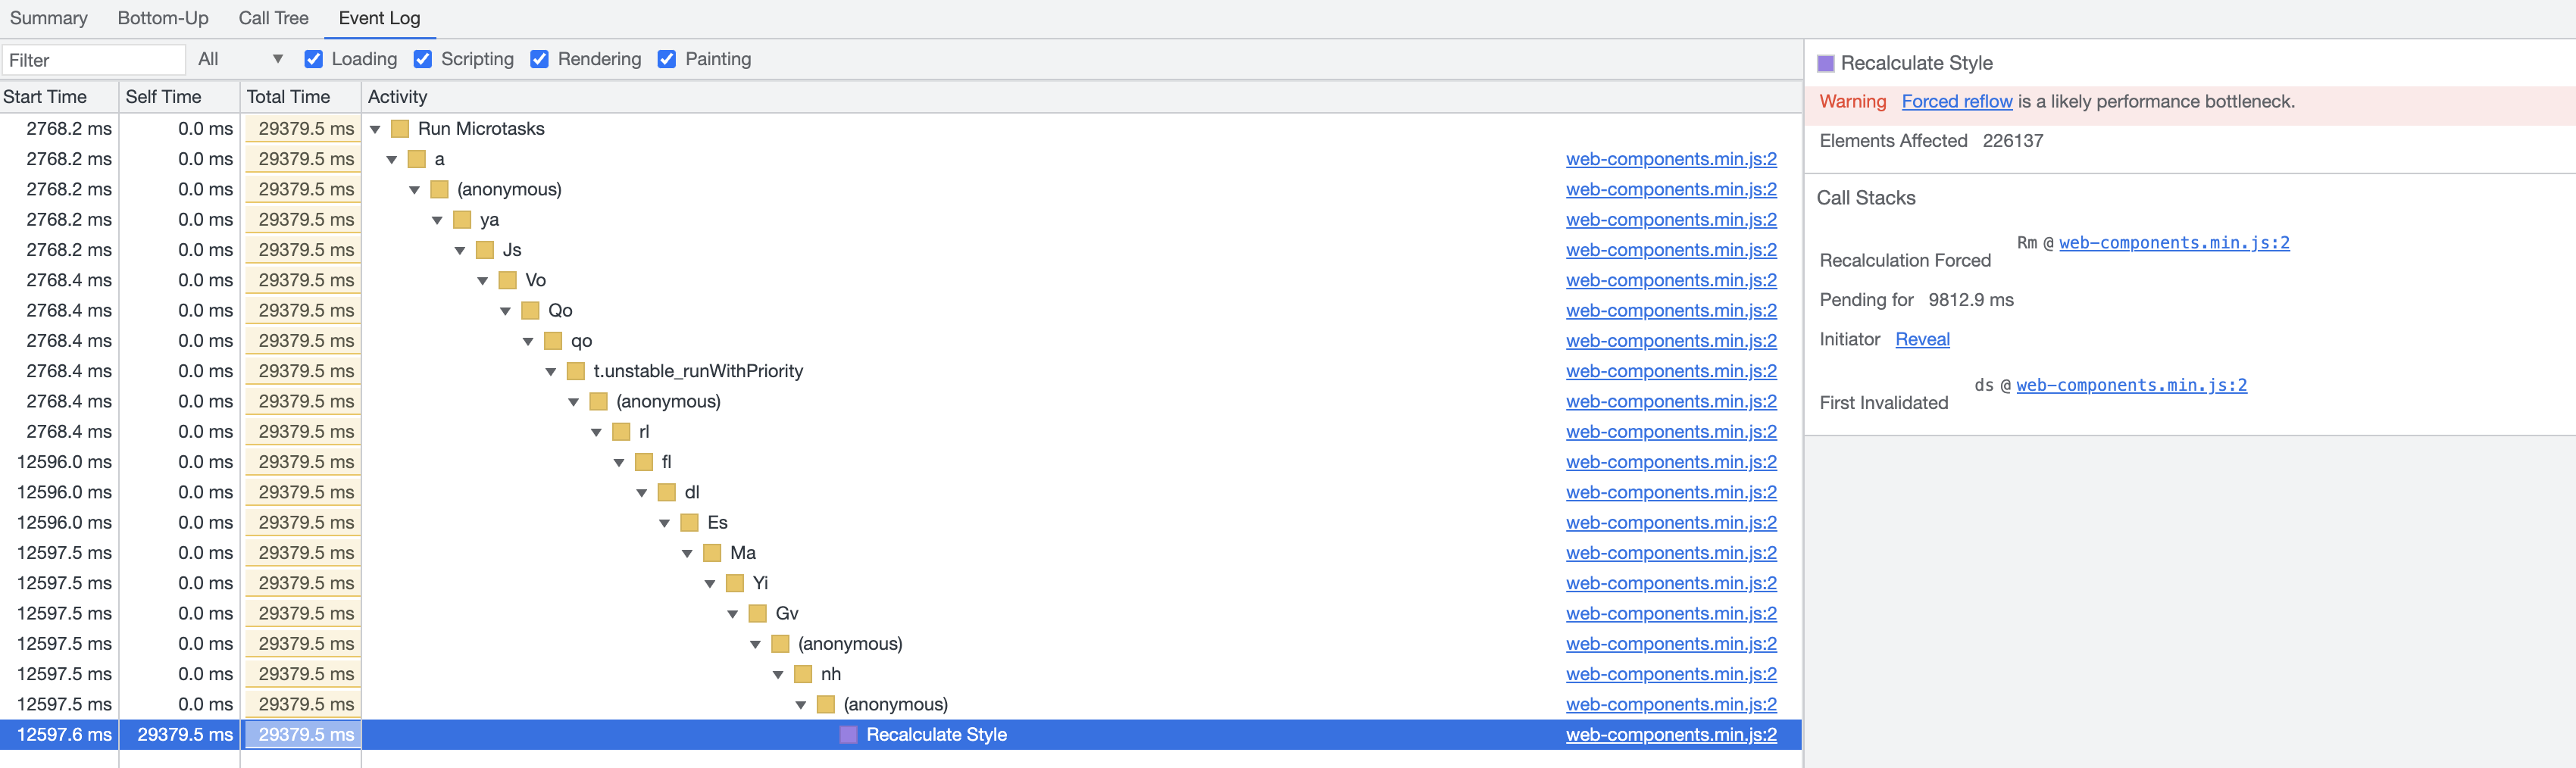Click the 12596.0 ms start time of 'fl'
The height and width of the screenshot is (768, 2576).
(64, 462)
